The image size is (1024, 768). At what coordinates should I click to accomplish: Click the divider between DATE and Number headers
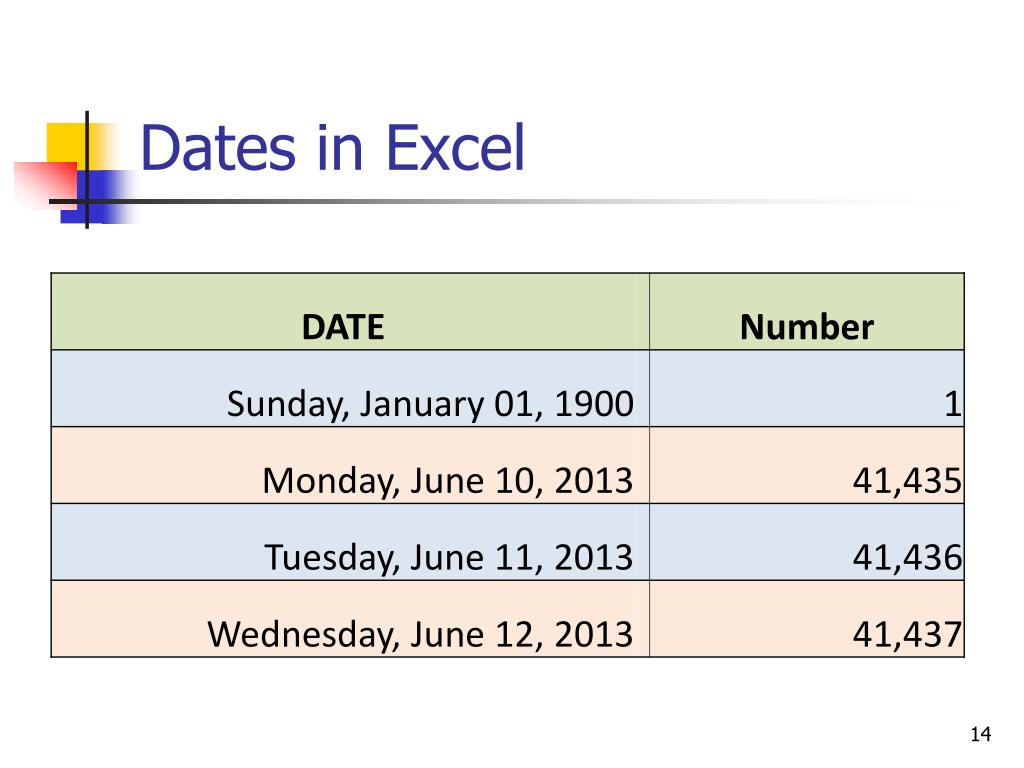tap(649, 312)
